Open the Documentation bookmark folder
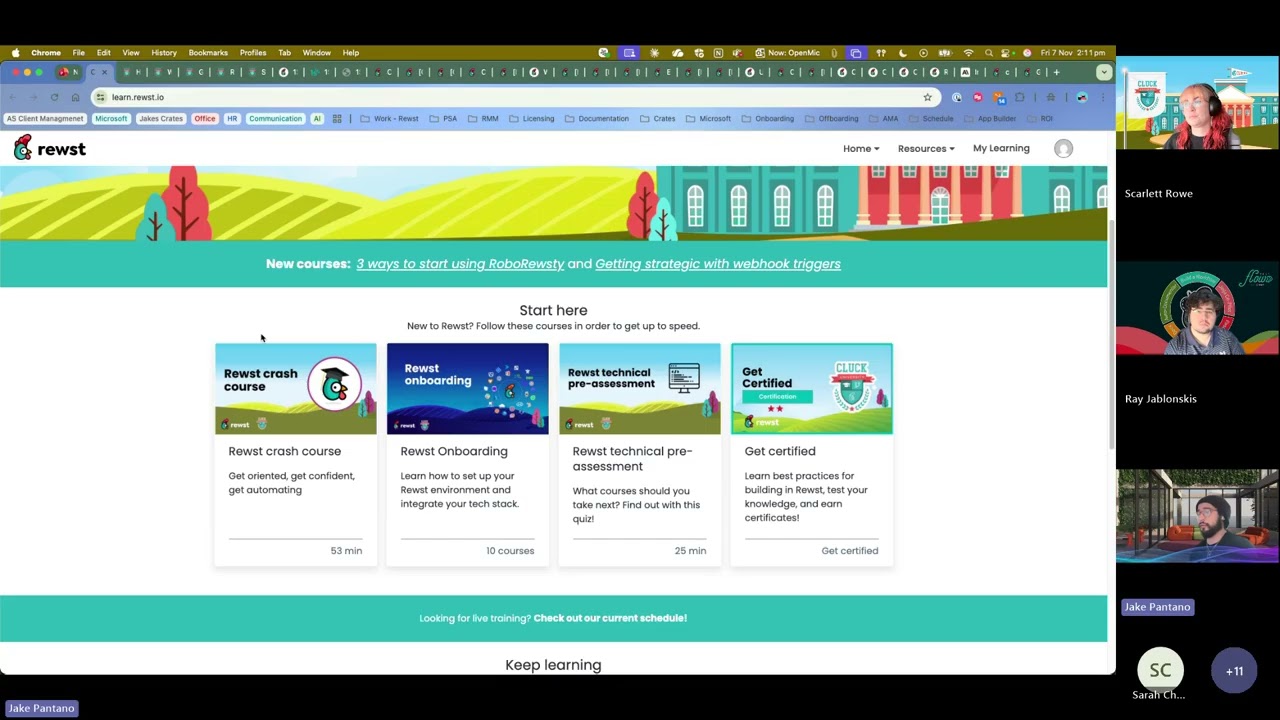The height and width of the screenshot is (720, 1280). point(596,118)
